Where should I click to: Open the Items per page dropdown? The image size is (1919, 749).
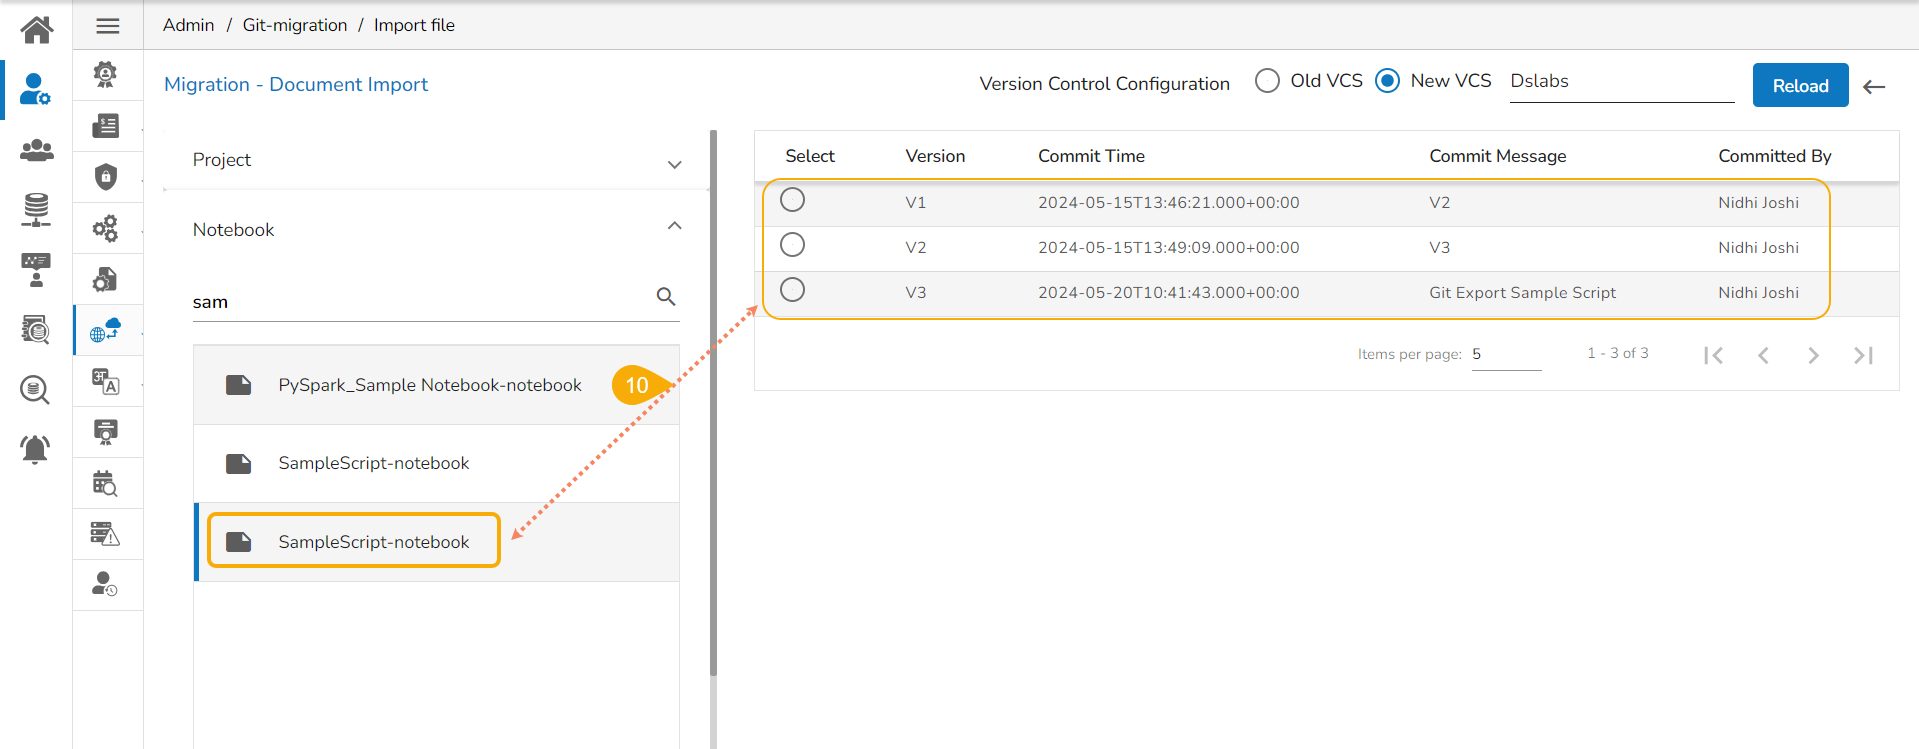tap(1505, 355)
